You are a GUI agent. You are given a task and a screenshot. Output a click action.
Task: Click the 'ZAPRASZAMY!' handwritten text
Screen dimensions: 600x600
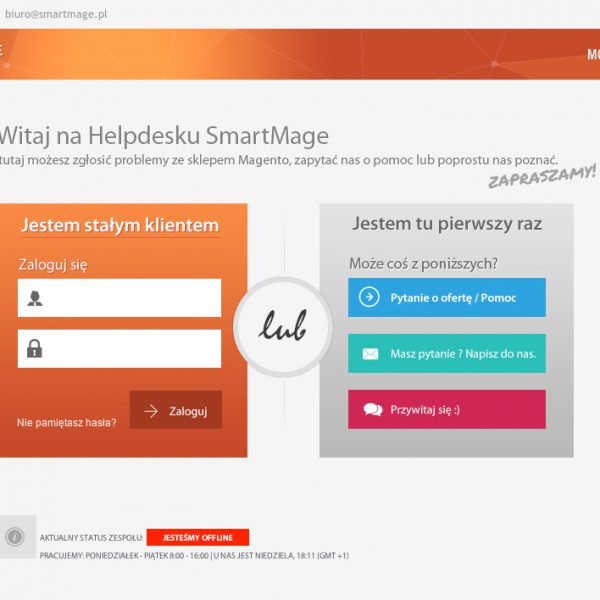542,176
